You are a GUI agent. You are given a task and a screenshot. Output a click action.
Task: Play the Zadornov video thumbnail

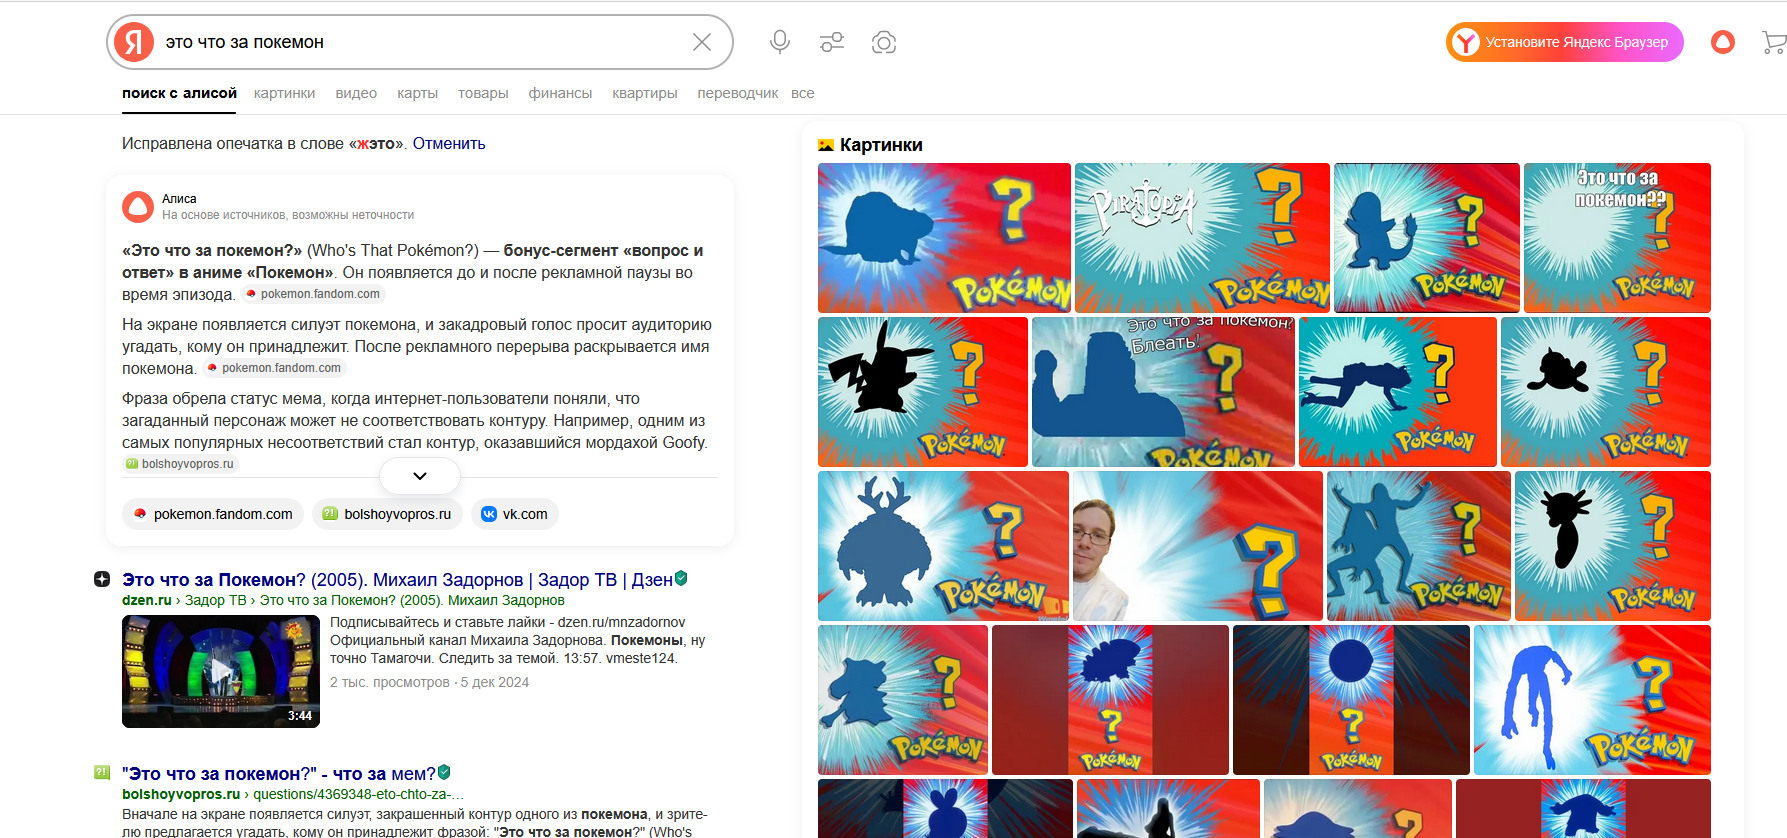(221, 671)
